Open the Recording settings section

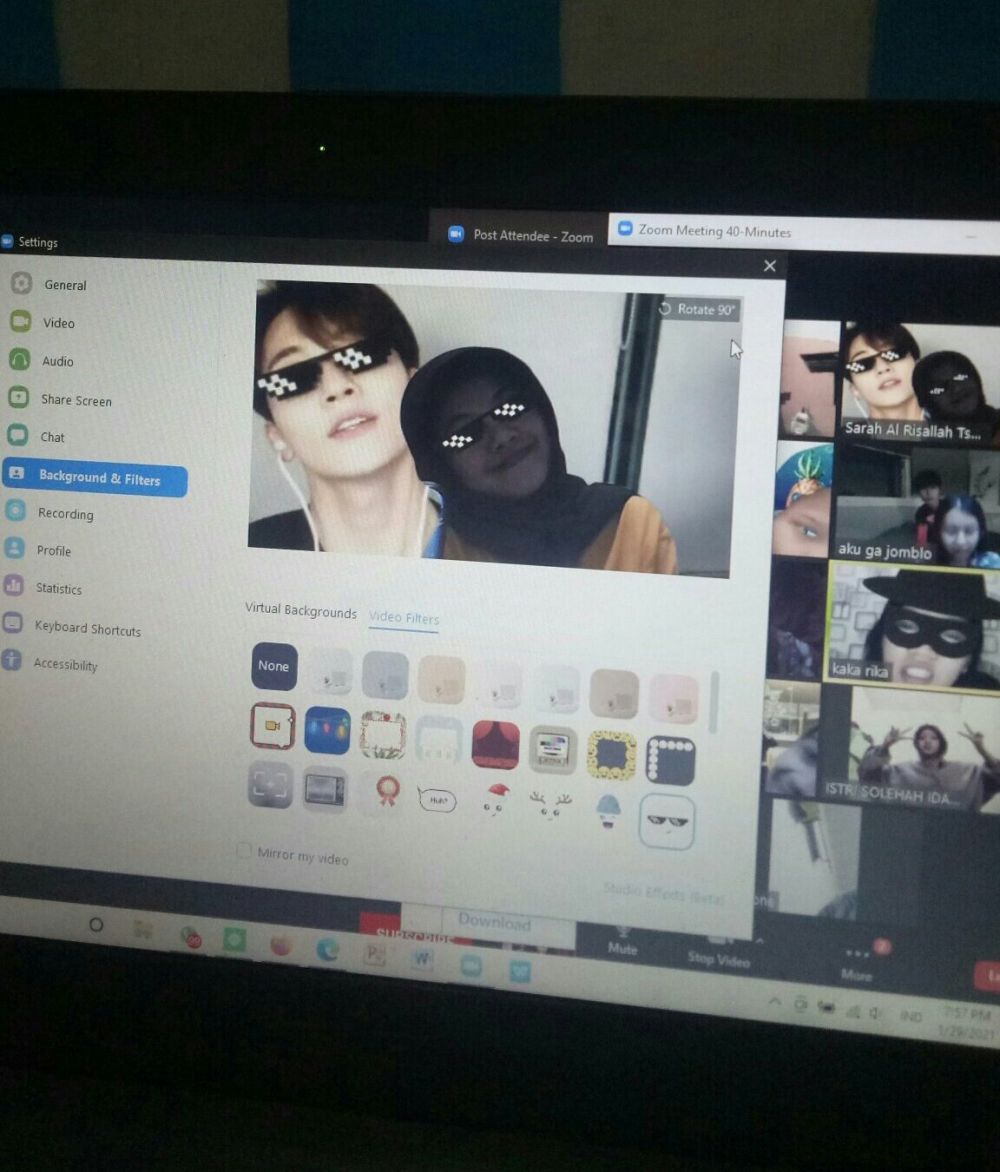point(65,514)
